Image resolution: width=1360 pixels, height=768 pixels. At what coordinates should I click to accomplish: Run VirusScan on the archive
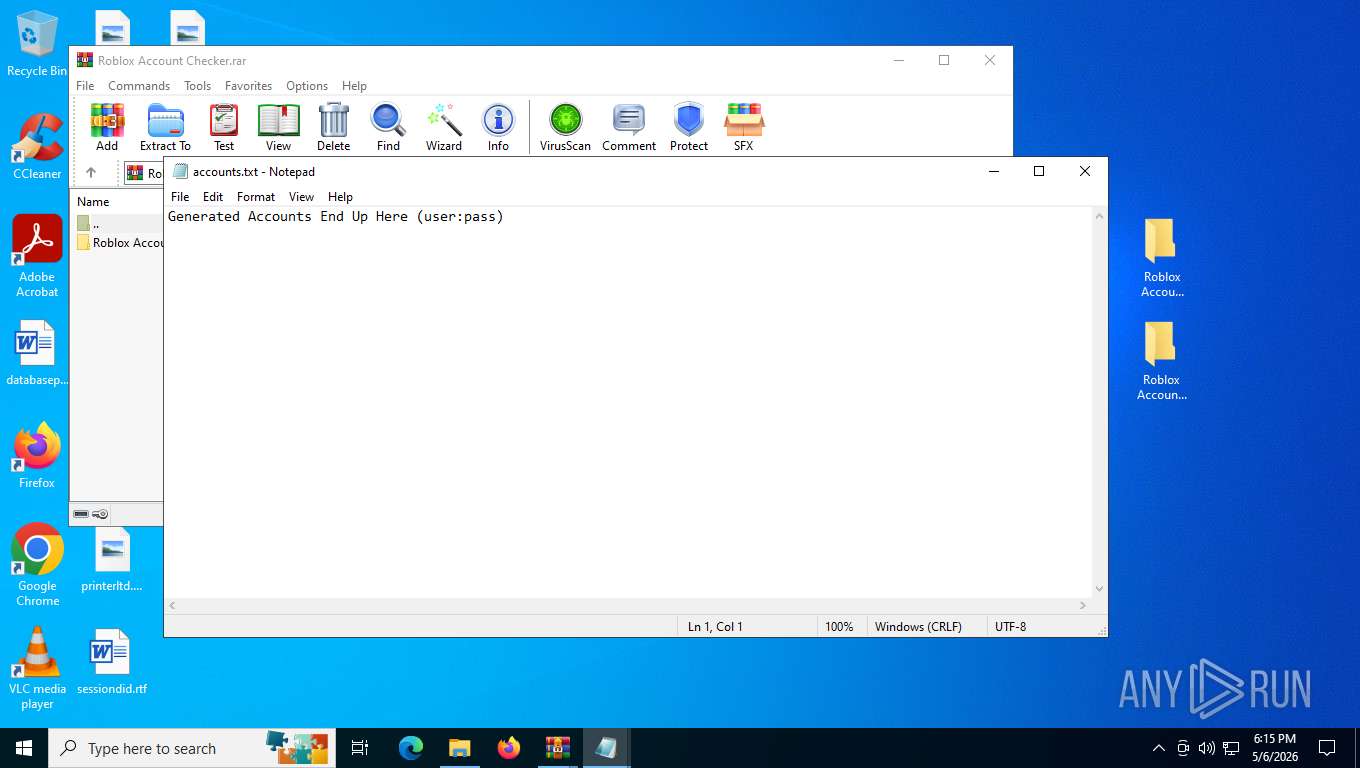(x=565, y=127)
